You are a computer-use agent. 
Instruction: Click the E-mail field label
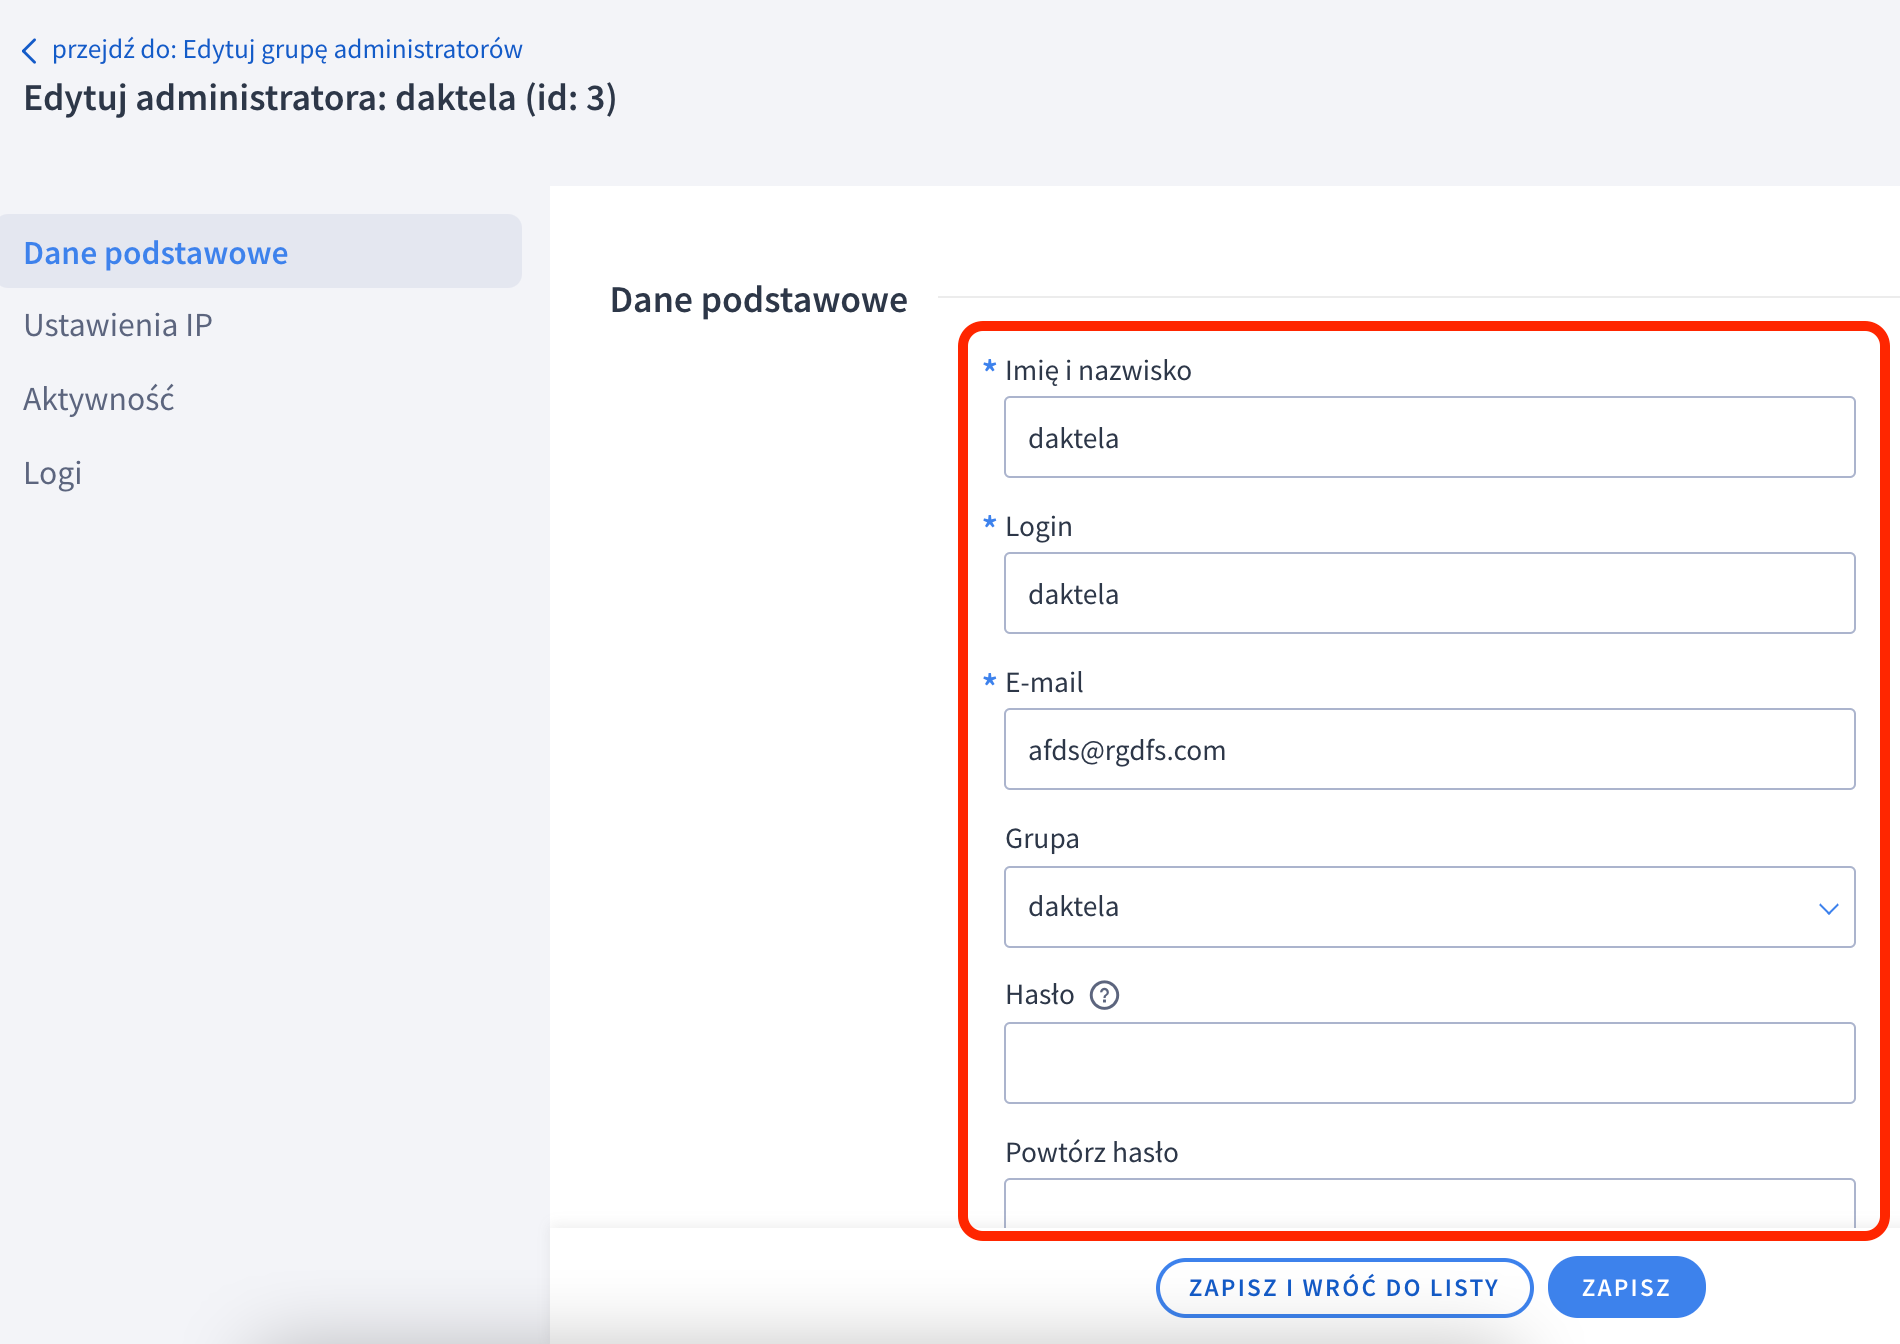pos(1043,683)
